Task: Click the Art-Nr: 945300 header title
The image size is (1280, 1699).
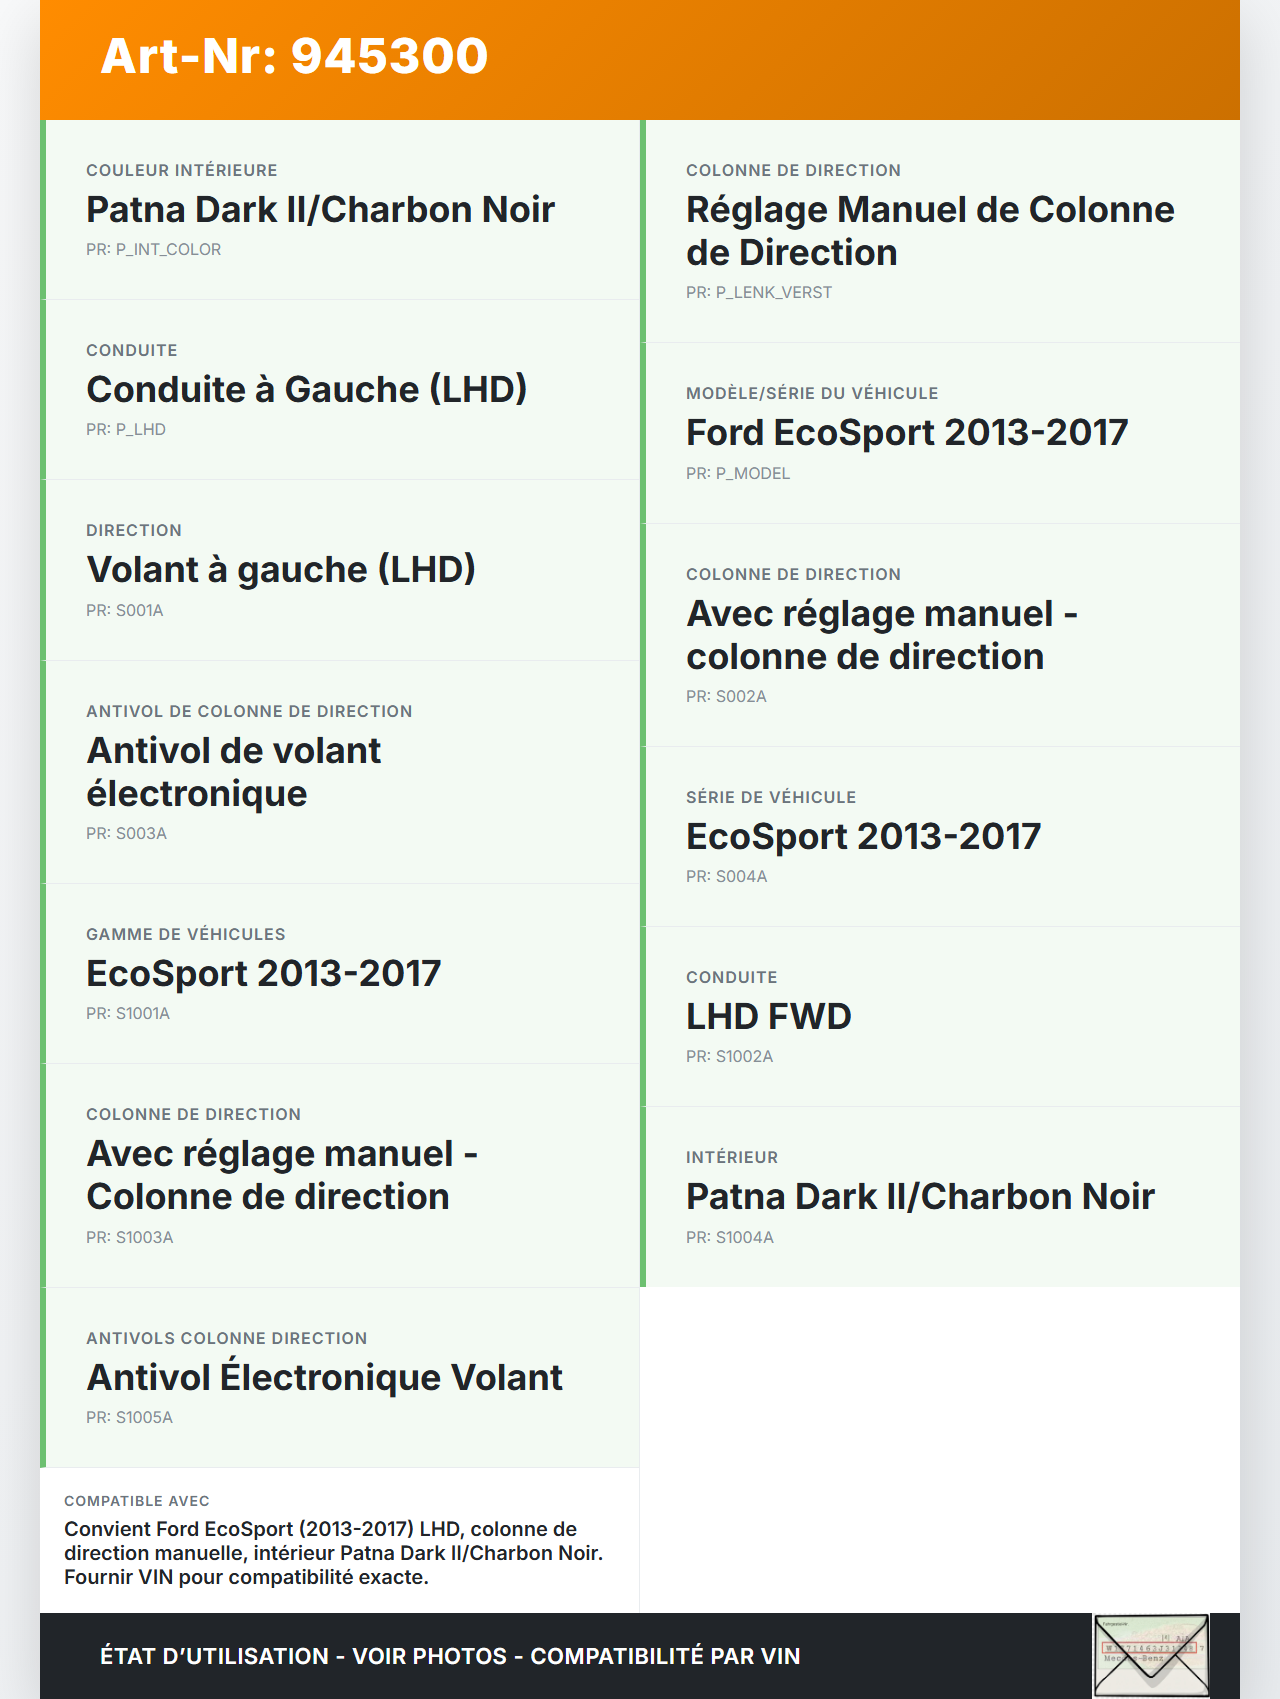Action: tap(294, 56)
